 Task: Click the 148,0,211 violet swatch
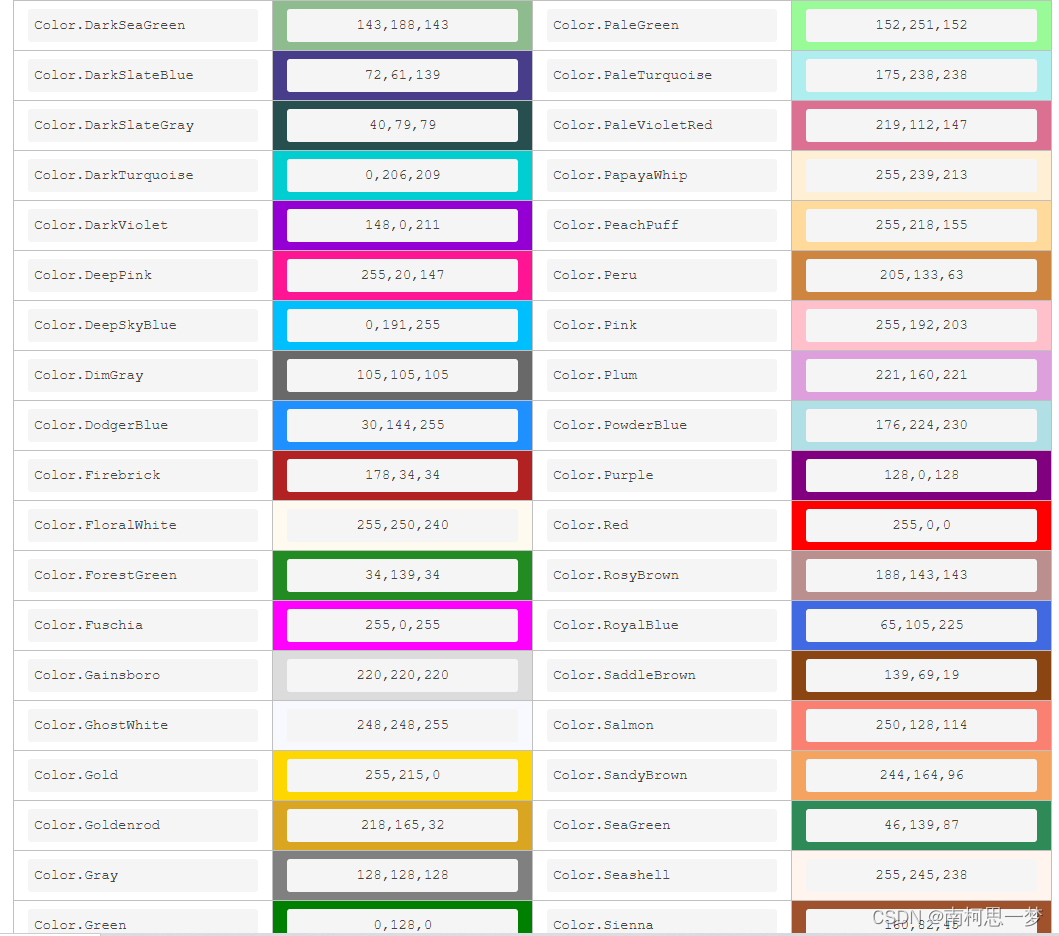coord(403,225)
